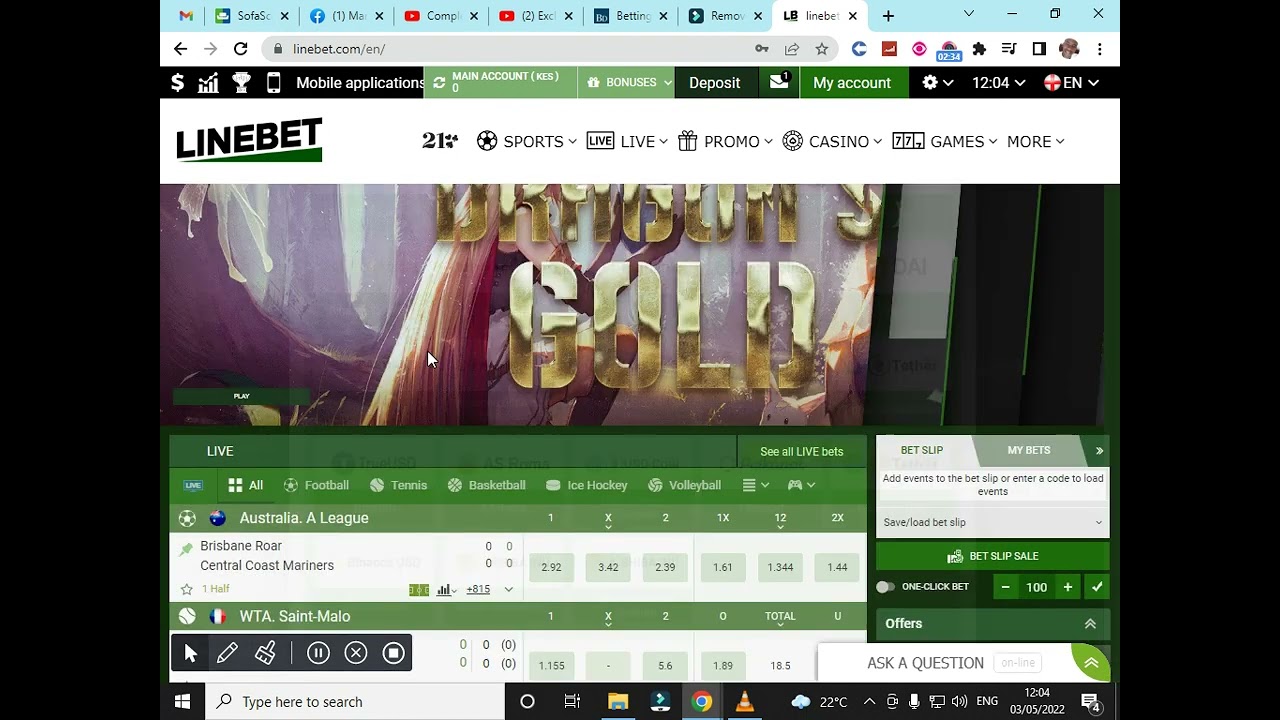Expand the bet slip panel double arrow
The width and height of the screenshot is (1280, 720).
pyautogui.click(x=1099, y=451)
